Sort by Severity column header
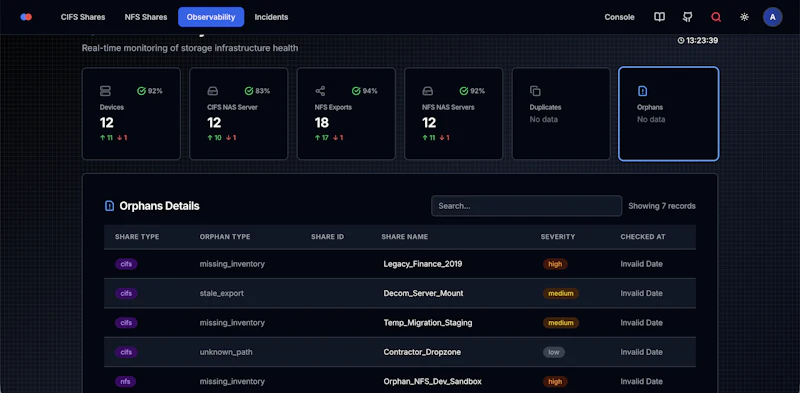Screen dimensions: 800x393 coord(558,237)
